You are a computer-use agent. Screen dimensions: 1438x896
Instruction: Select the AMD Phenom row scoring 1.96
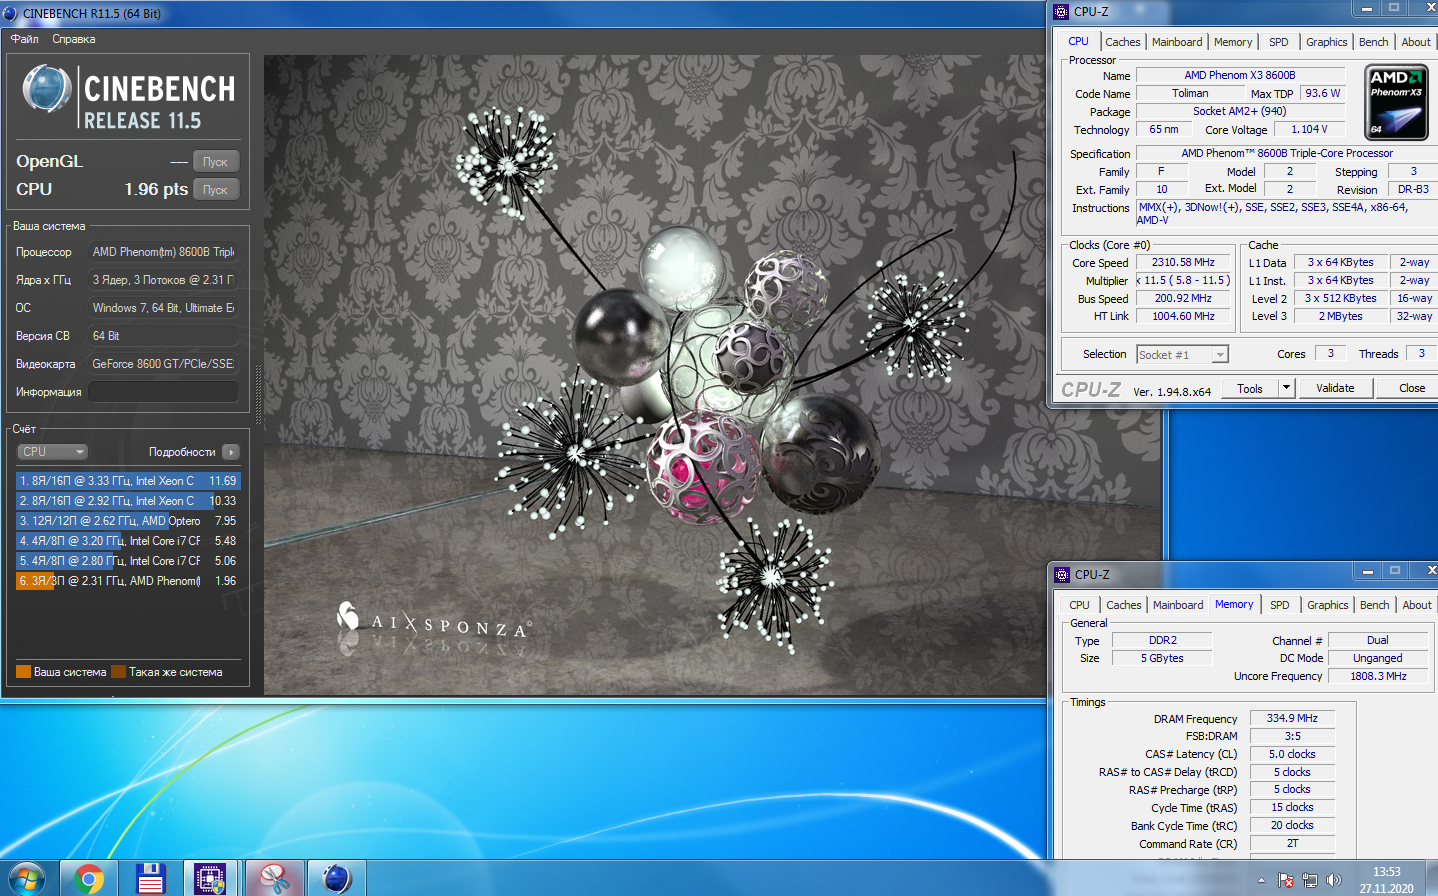pos(128,581)
